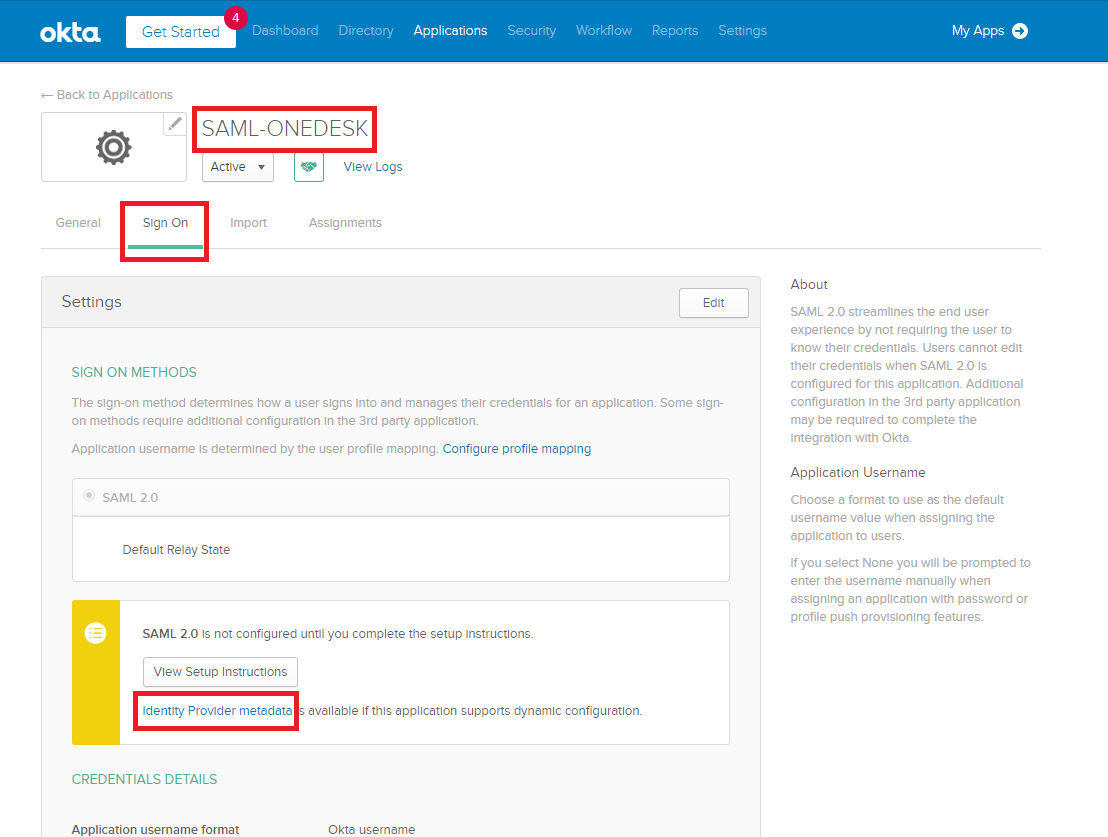
Task: Click the SAML-ONEDESK application title
Action: 285,128
